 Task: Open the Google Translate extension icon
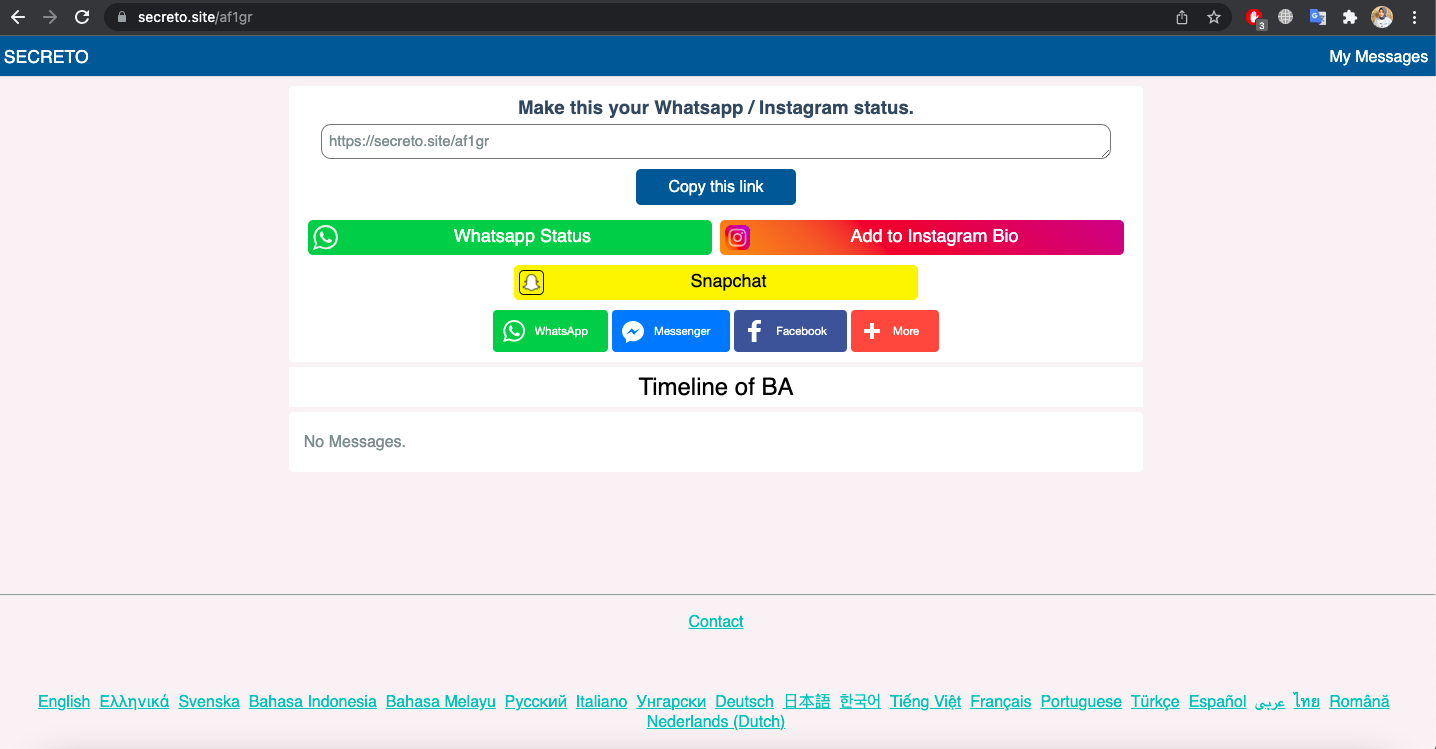(x=1317, y=16)
